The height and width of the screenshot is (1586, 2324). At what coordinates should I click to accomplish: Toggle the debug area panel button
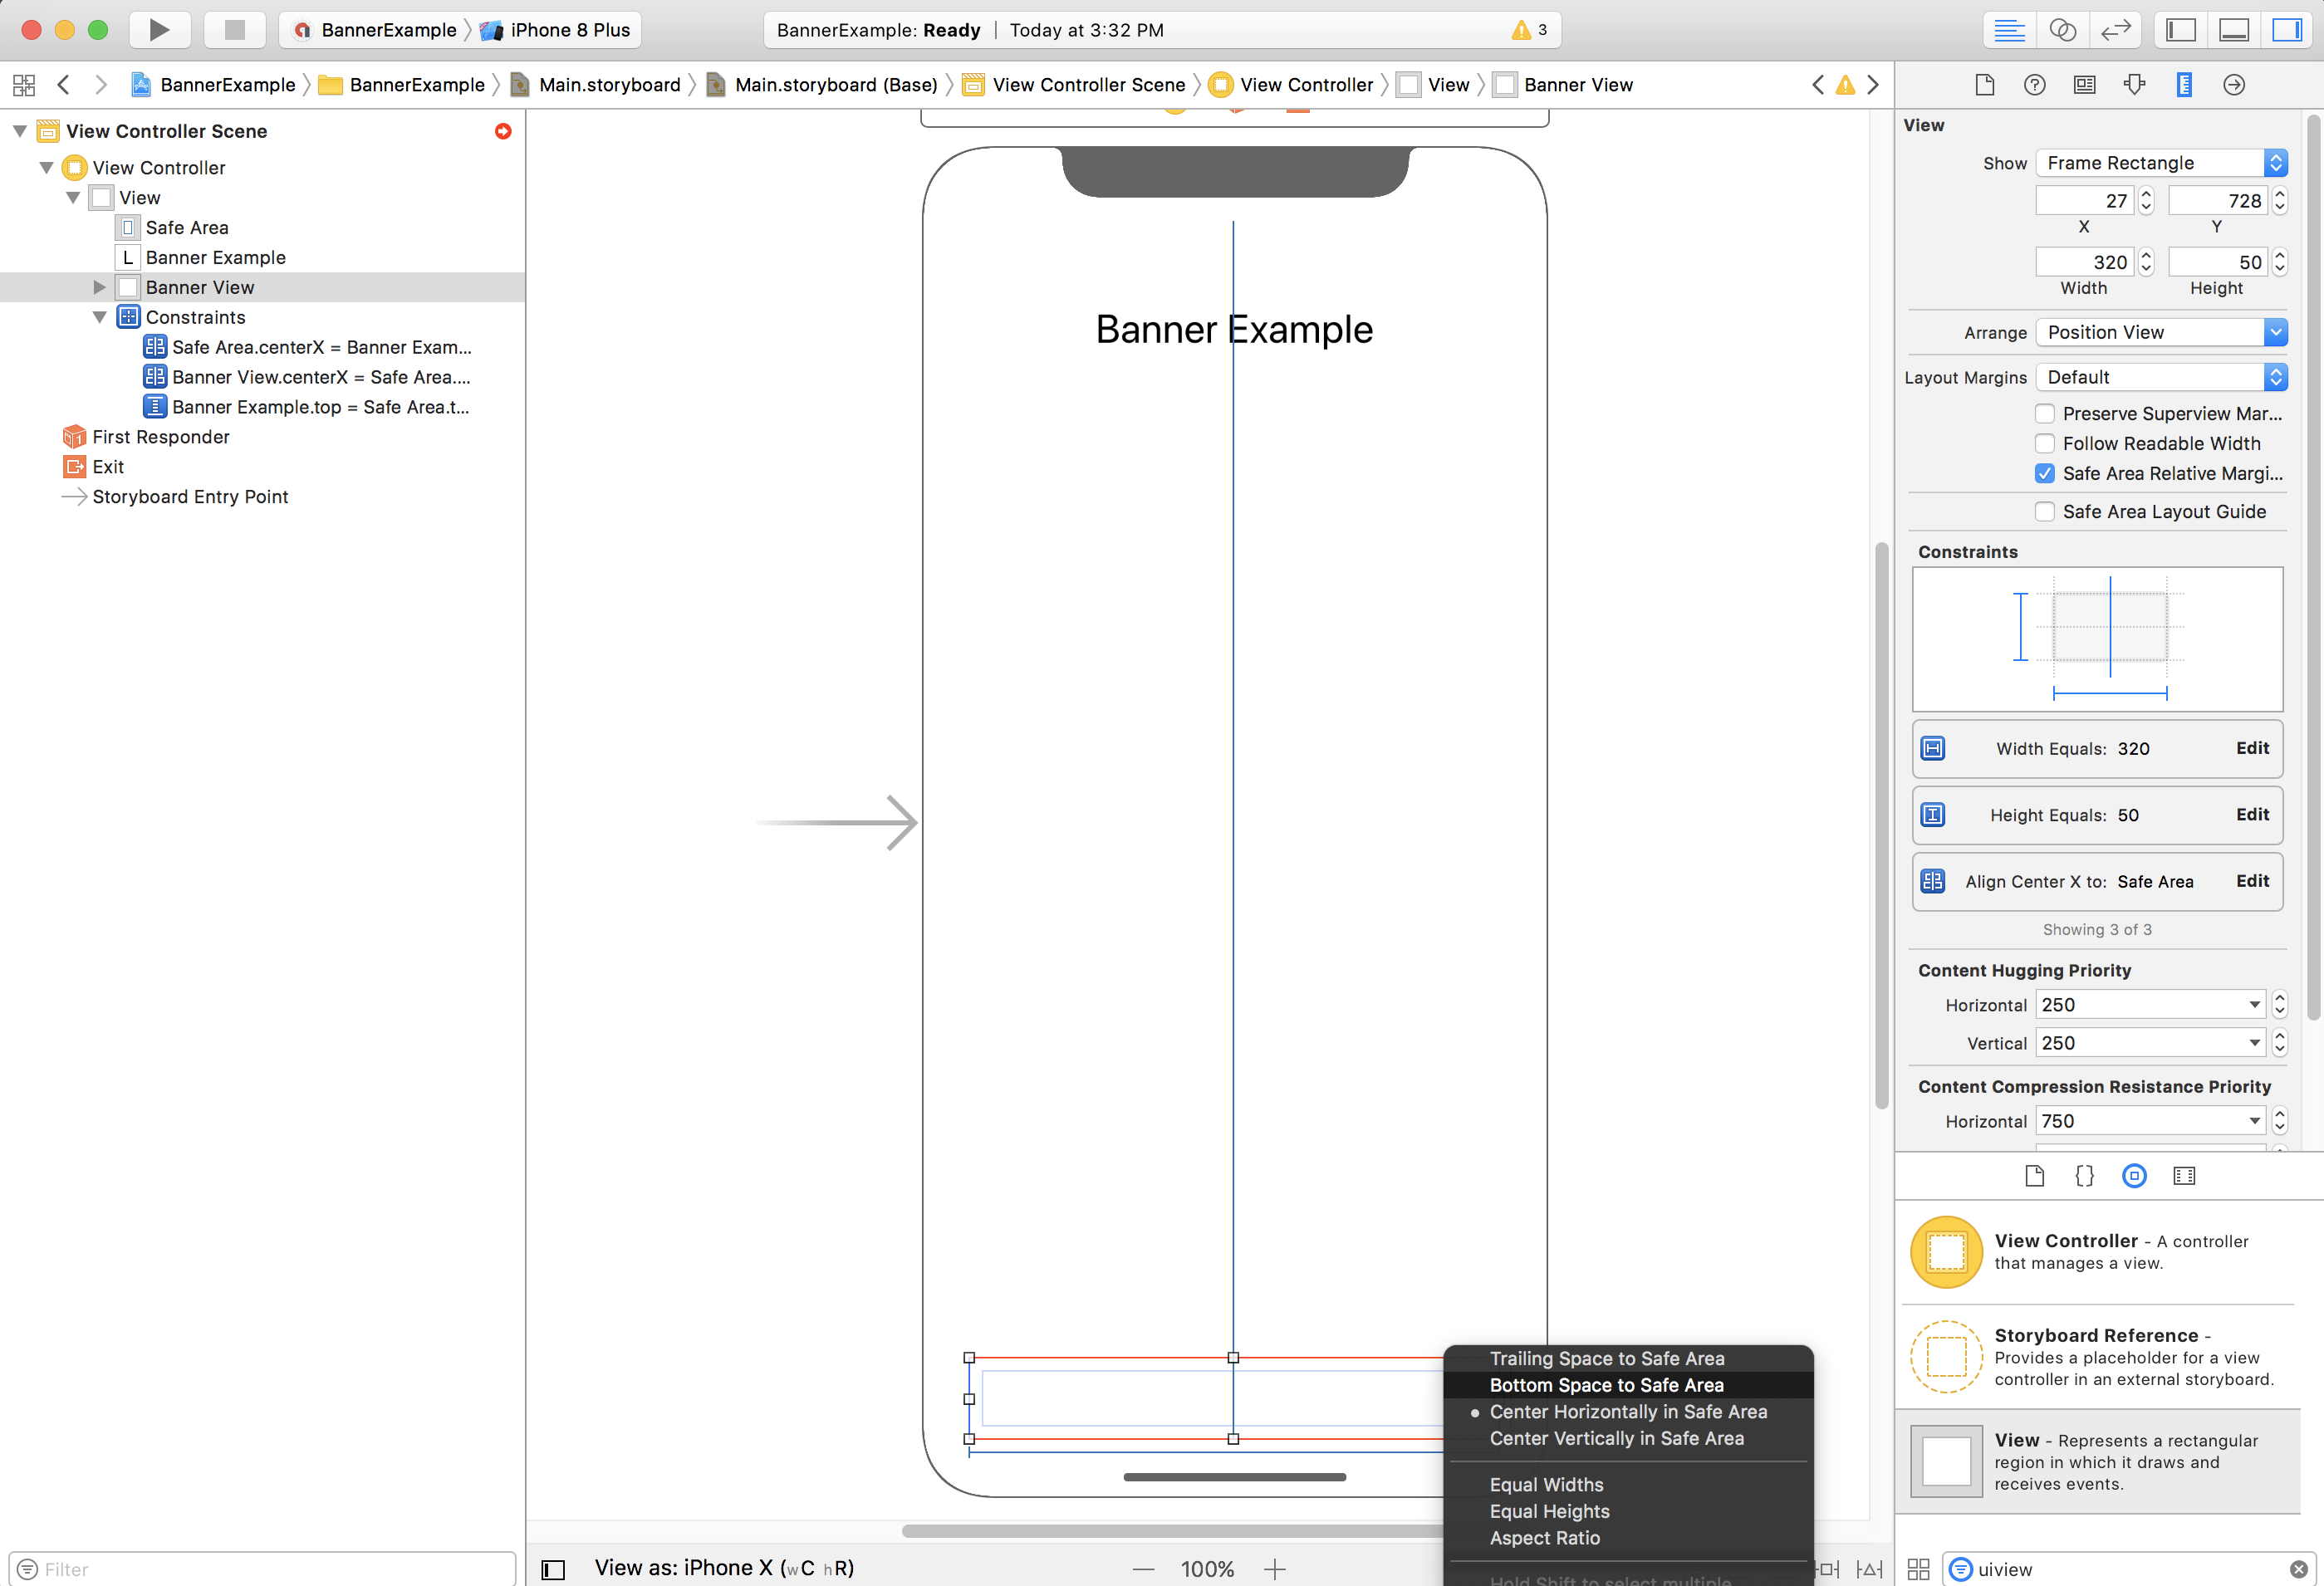(x=2233, y=30)
